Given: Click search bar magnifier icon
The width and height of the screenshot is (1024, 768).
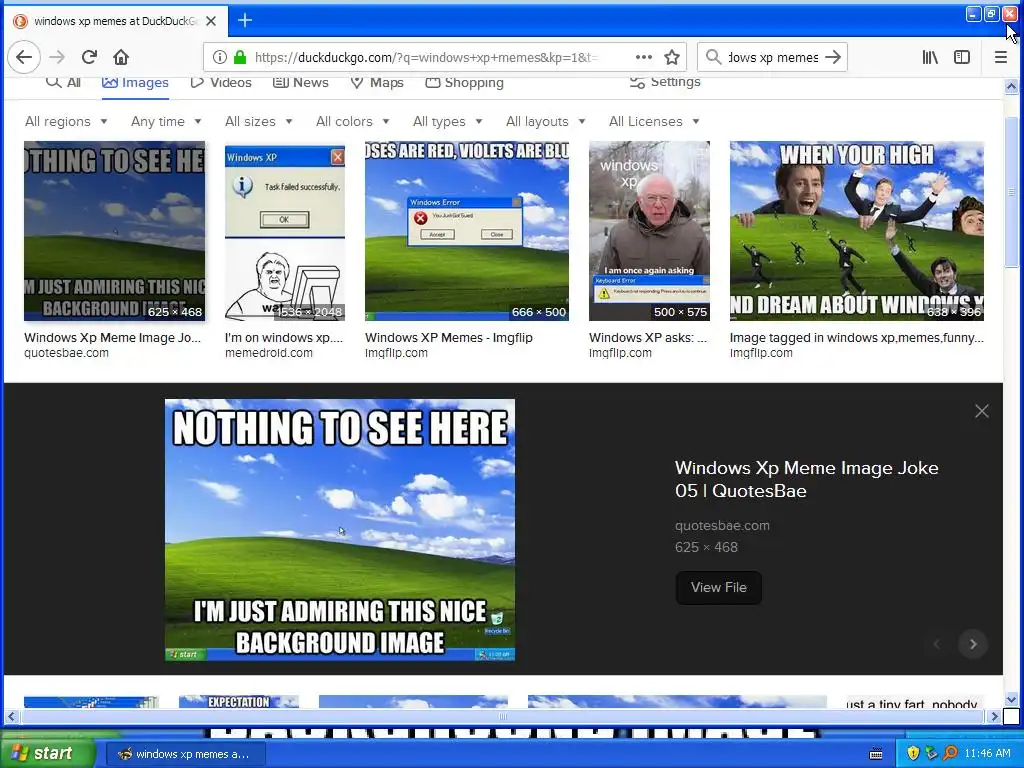Looking at the screenshot, I should click(x=714, y=57).
